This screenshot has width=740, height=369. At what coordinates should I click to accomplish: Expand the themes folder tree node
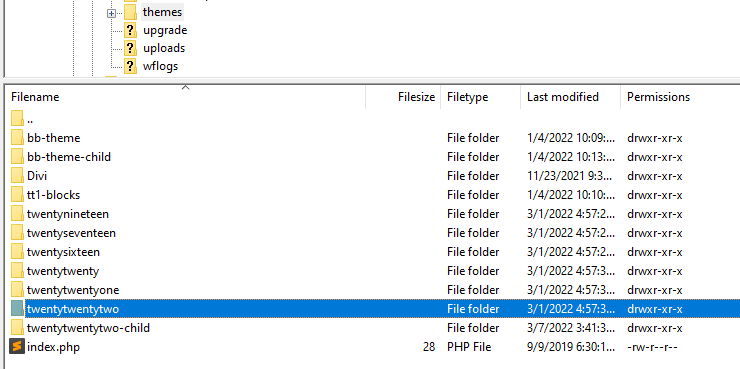pyautogui.click(x=111, y=14)
